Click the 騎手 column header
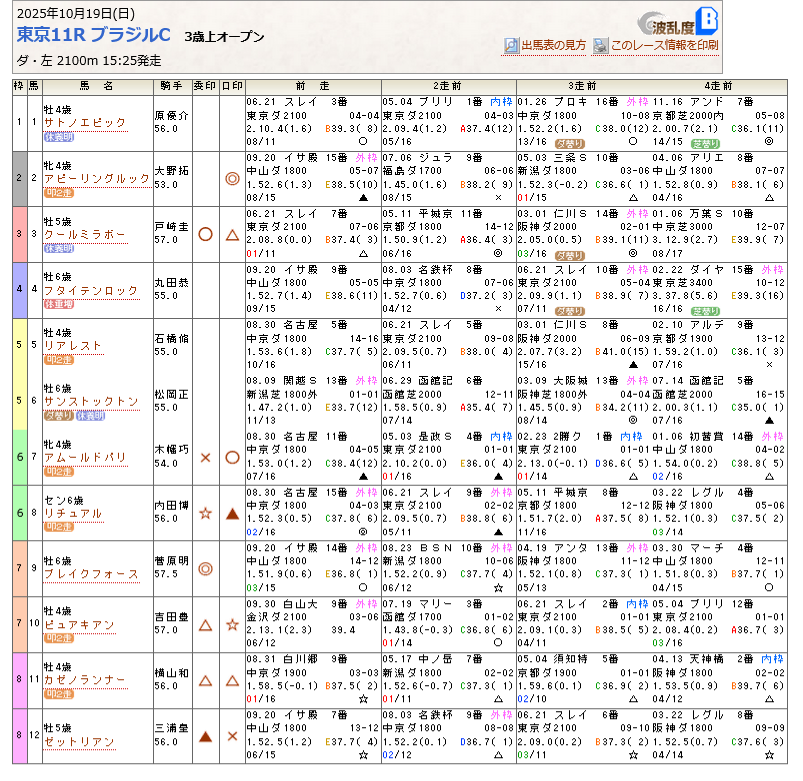This screenshot has height=781, width=803. tap(172, 86)
